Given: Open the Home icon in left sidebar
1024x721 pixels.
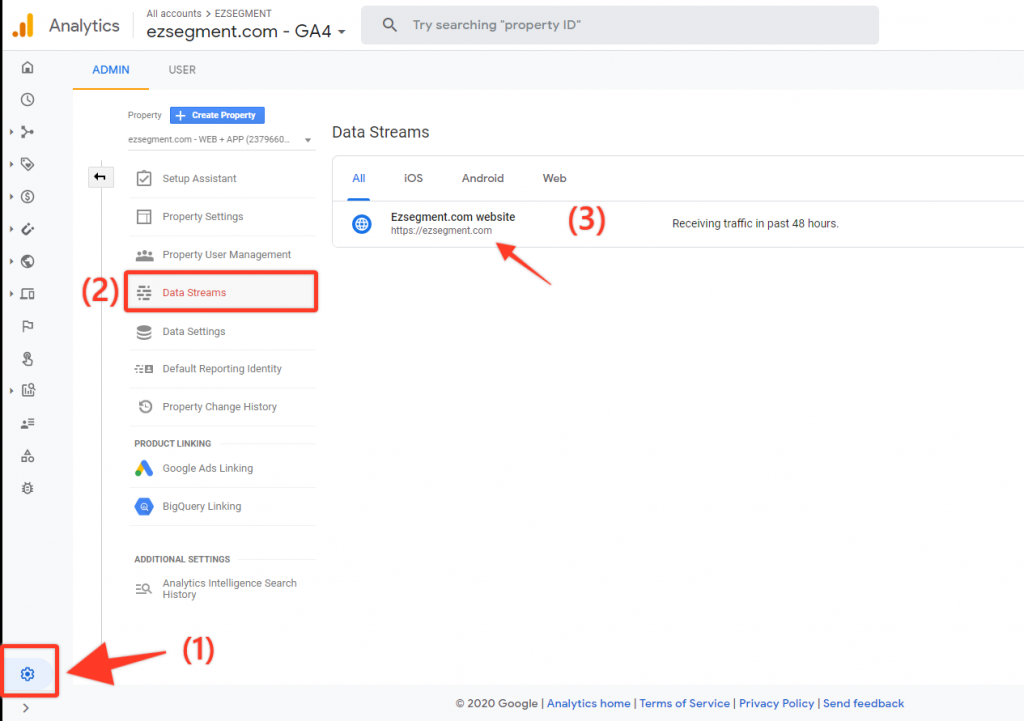Looking at the screenshot, I should tap(27, 67).
